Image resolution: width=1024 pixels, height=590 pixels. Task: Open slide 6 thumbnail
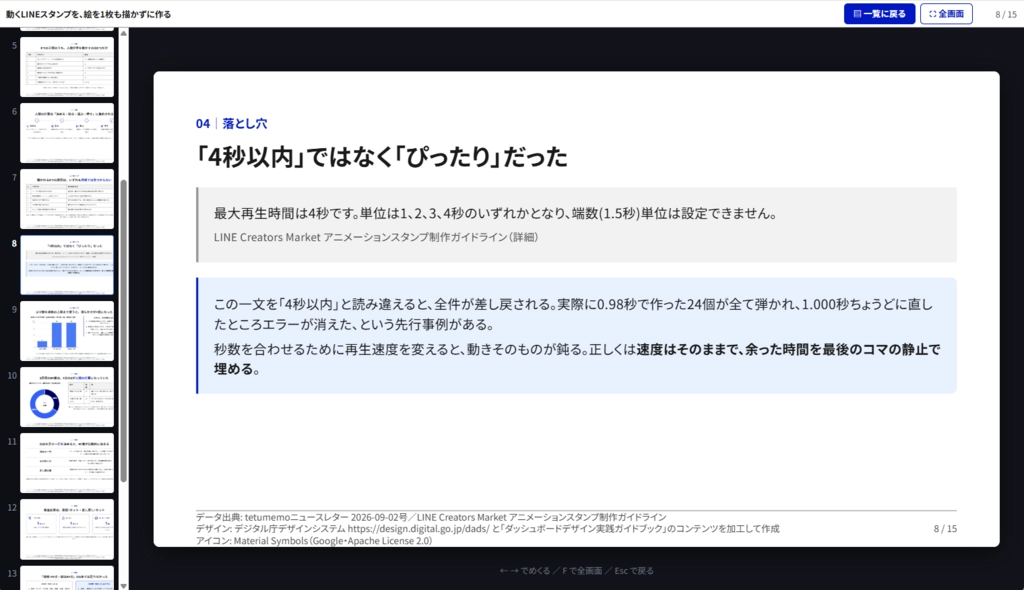click(x=67, y=133)
